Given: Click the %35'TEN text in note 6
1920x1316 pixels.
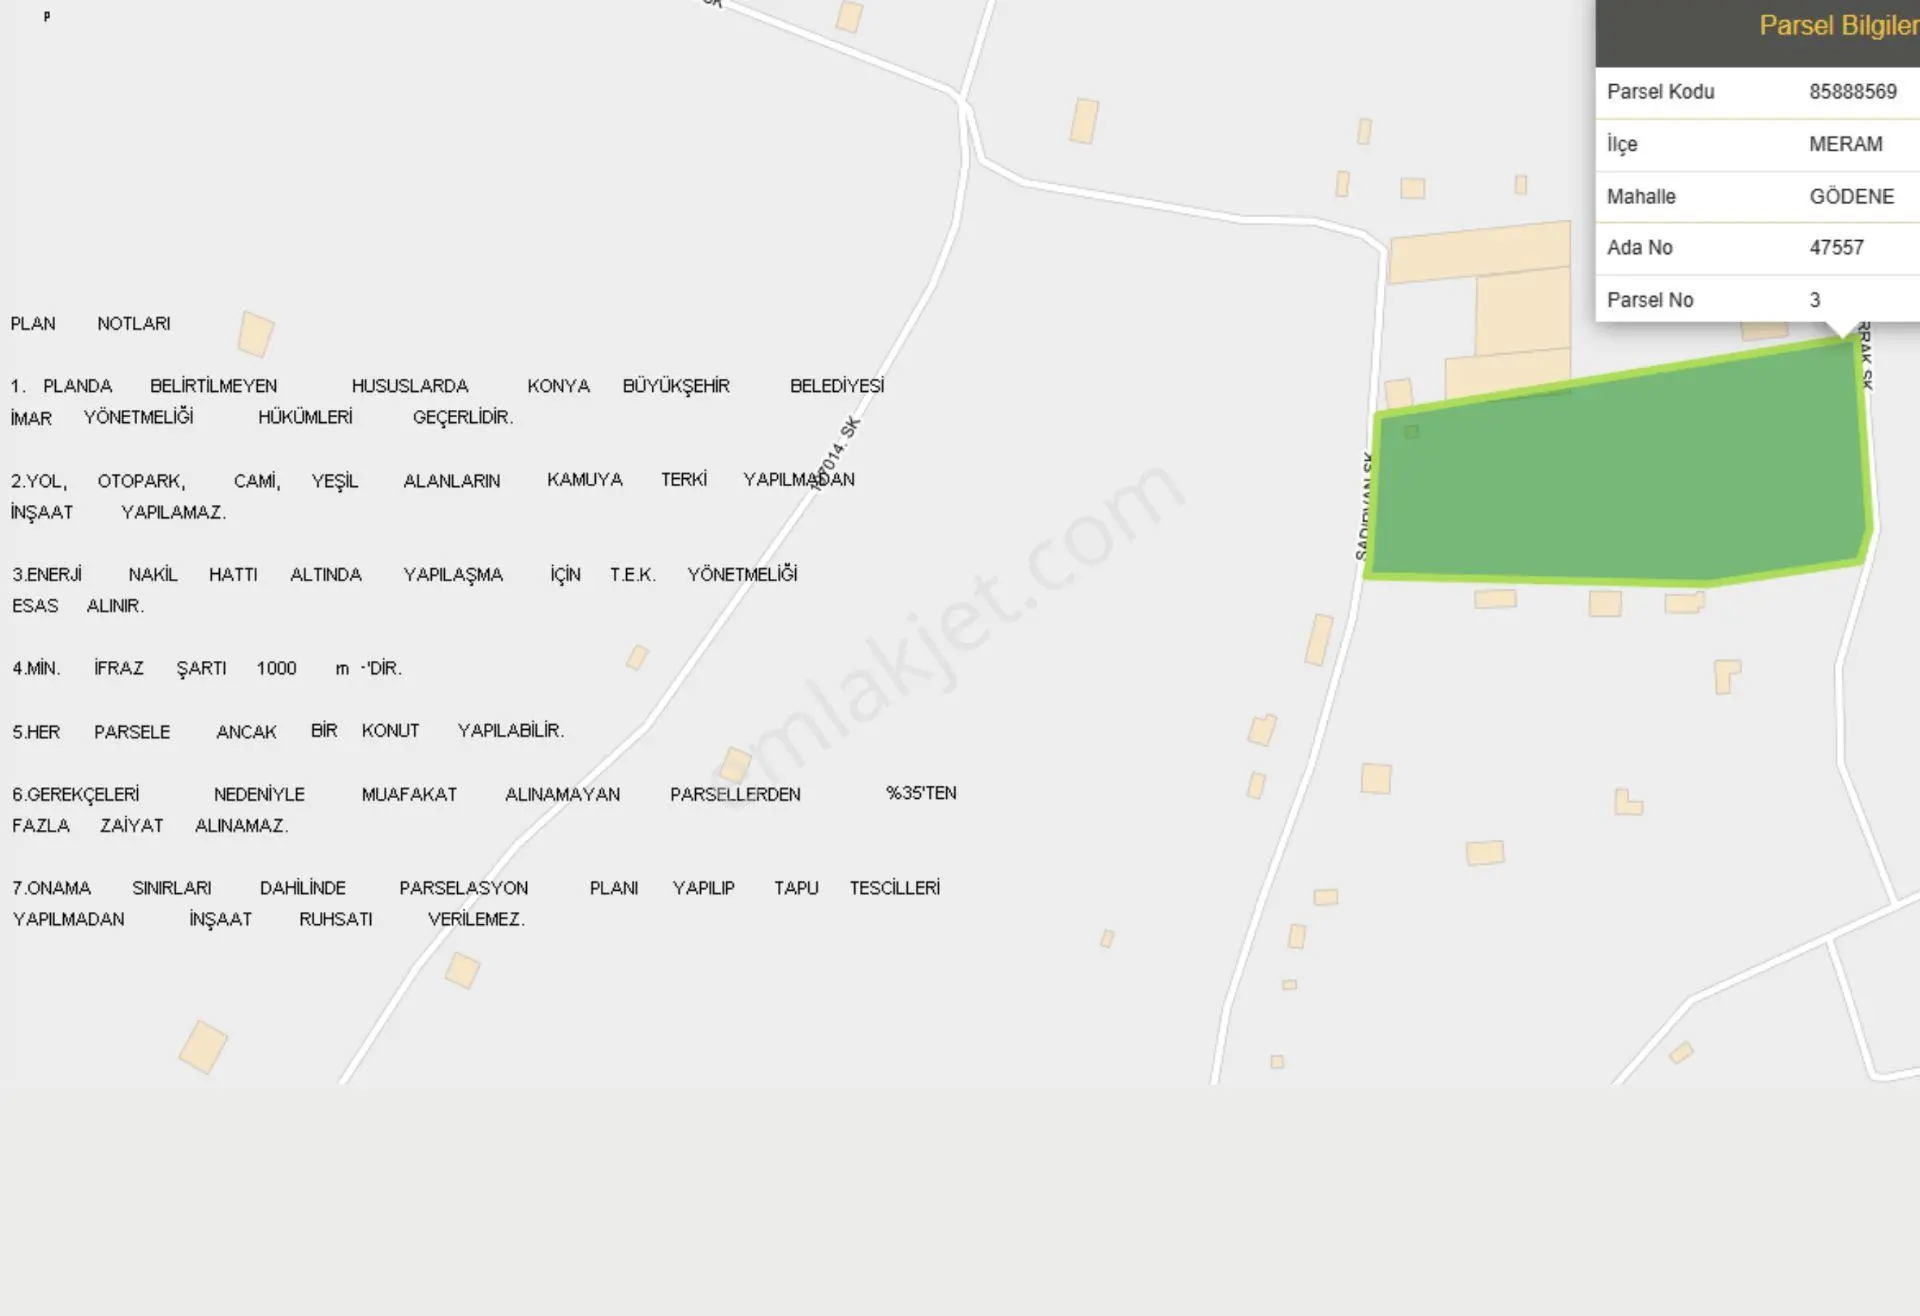Looking at the screenshot, I should click(921, 793).
